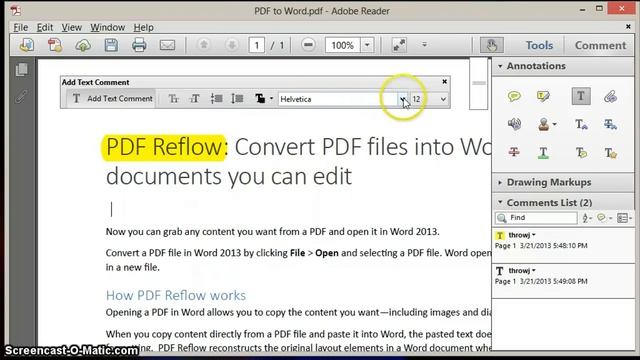
Task: Select the throwj comment from 5:49:08 PM
Action: tap(563, 281)
